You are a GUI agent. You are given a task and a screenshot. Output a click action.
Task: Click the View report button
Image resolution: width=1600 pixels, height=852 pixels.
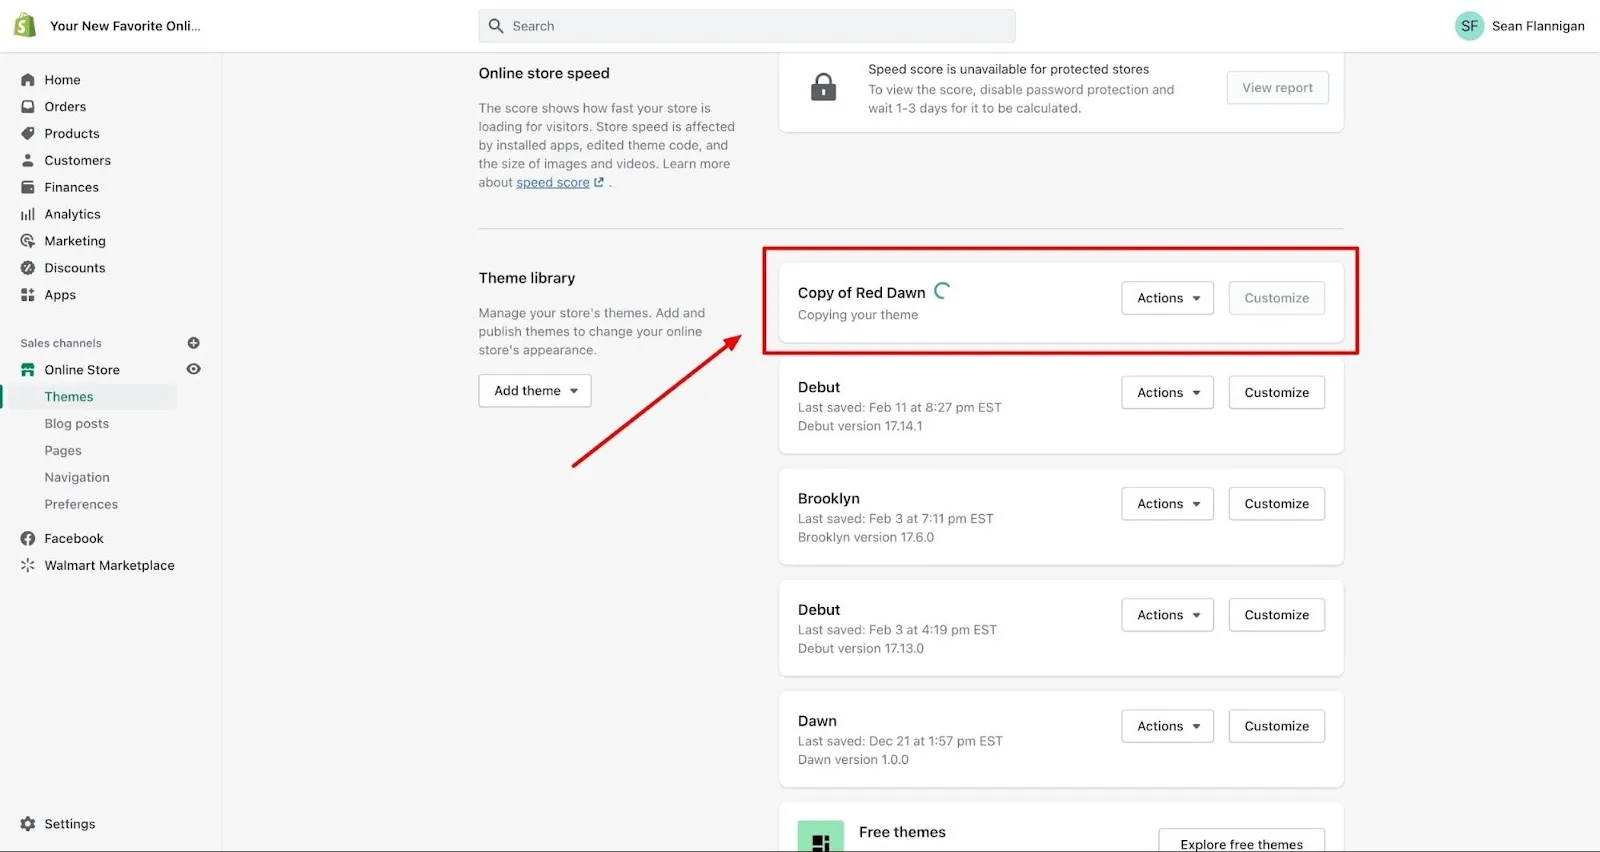coord(1277,88)
